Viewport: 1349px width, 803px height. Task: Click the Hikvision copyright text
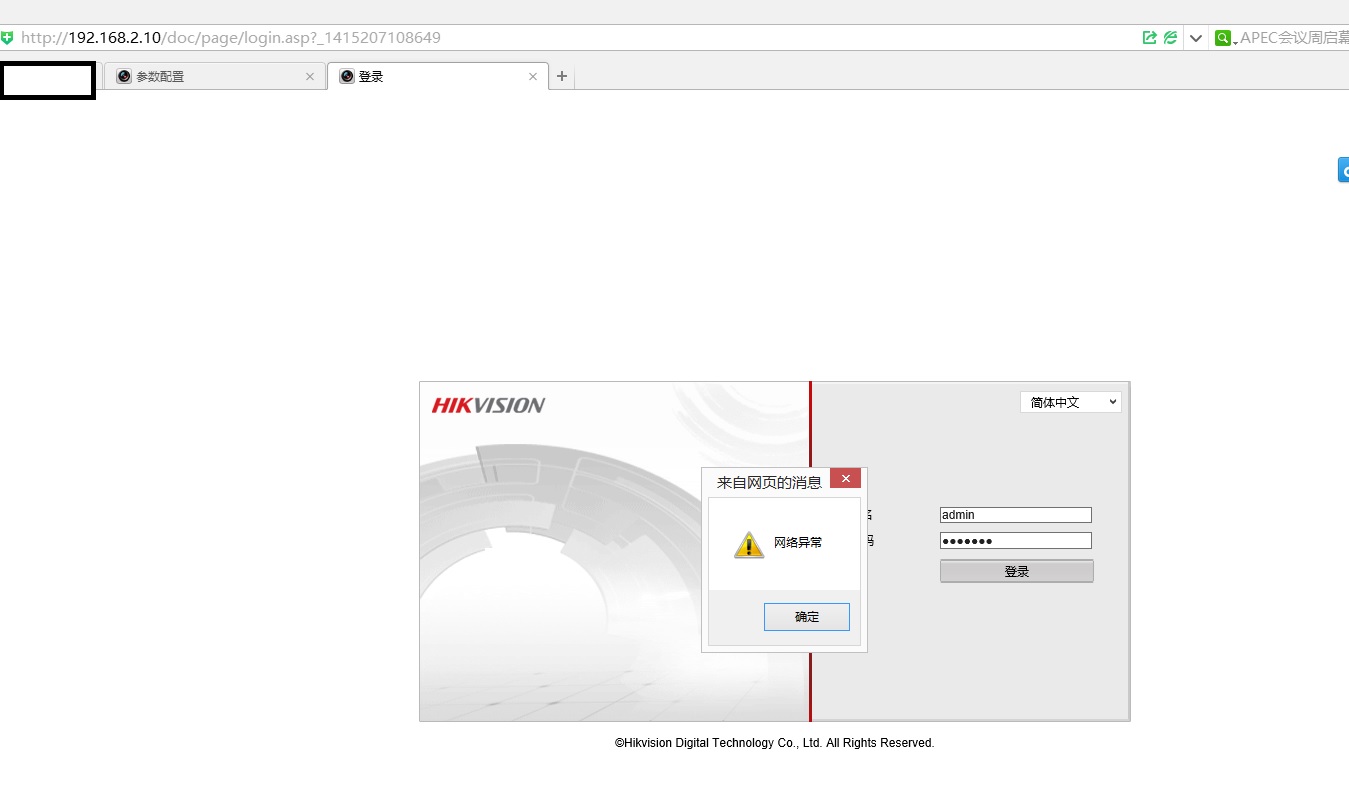775,743
